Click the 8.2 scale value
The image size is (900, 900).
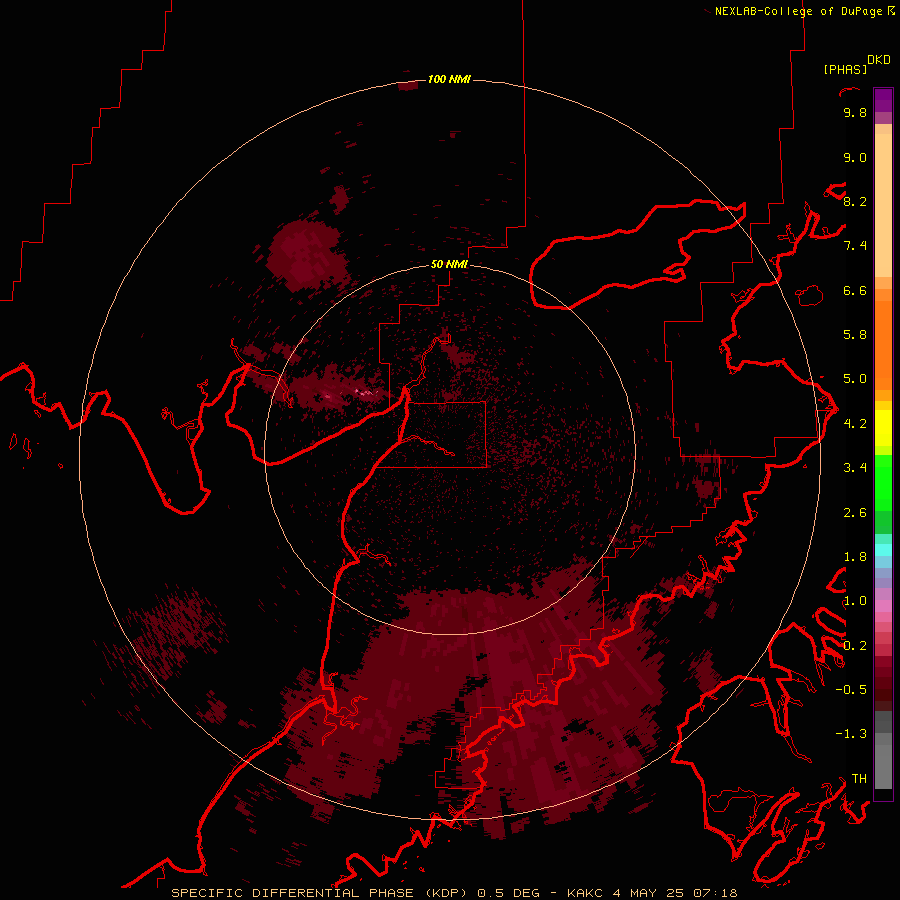855,201
